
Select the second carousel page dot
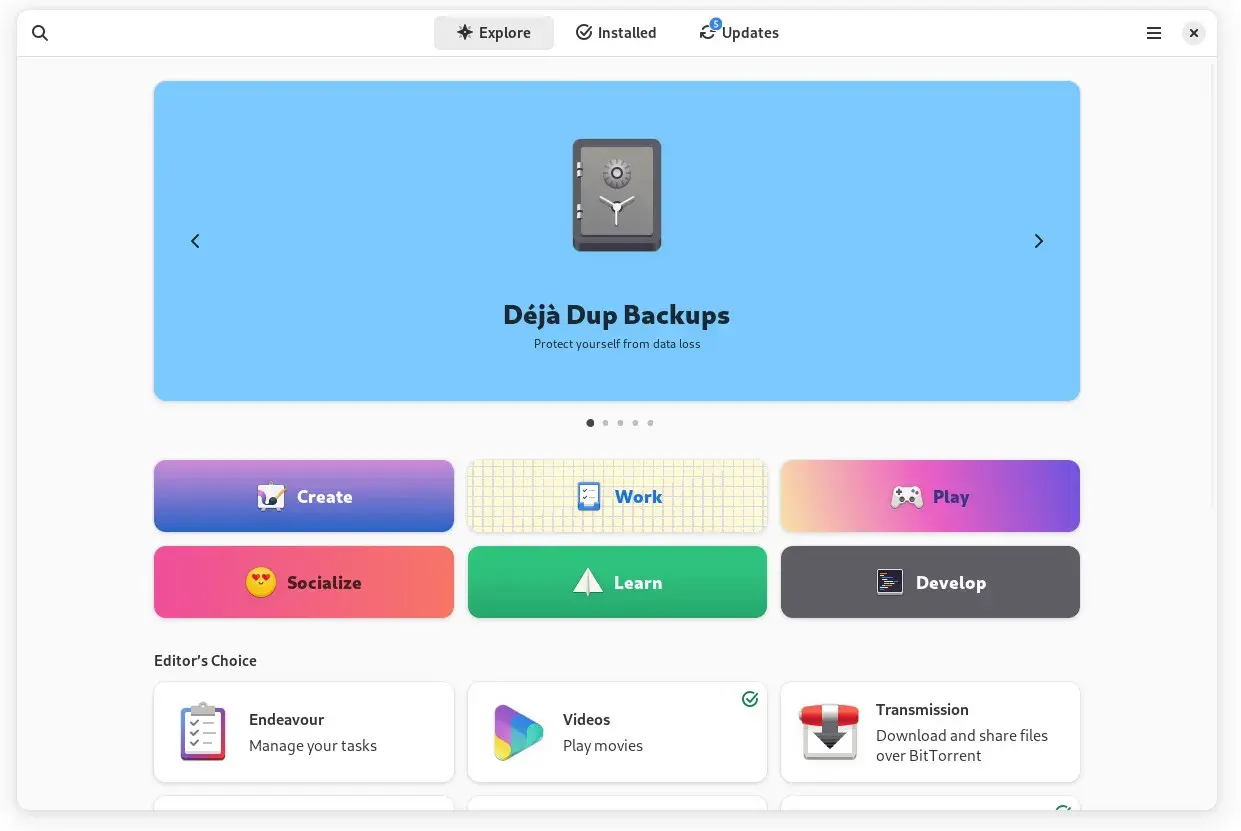click(x=605, y=423)
